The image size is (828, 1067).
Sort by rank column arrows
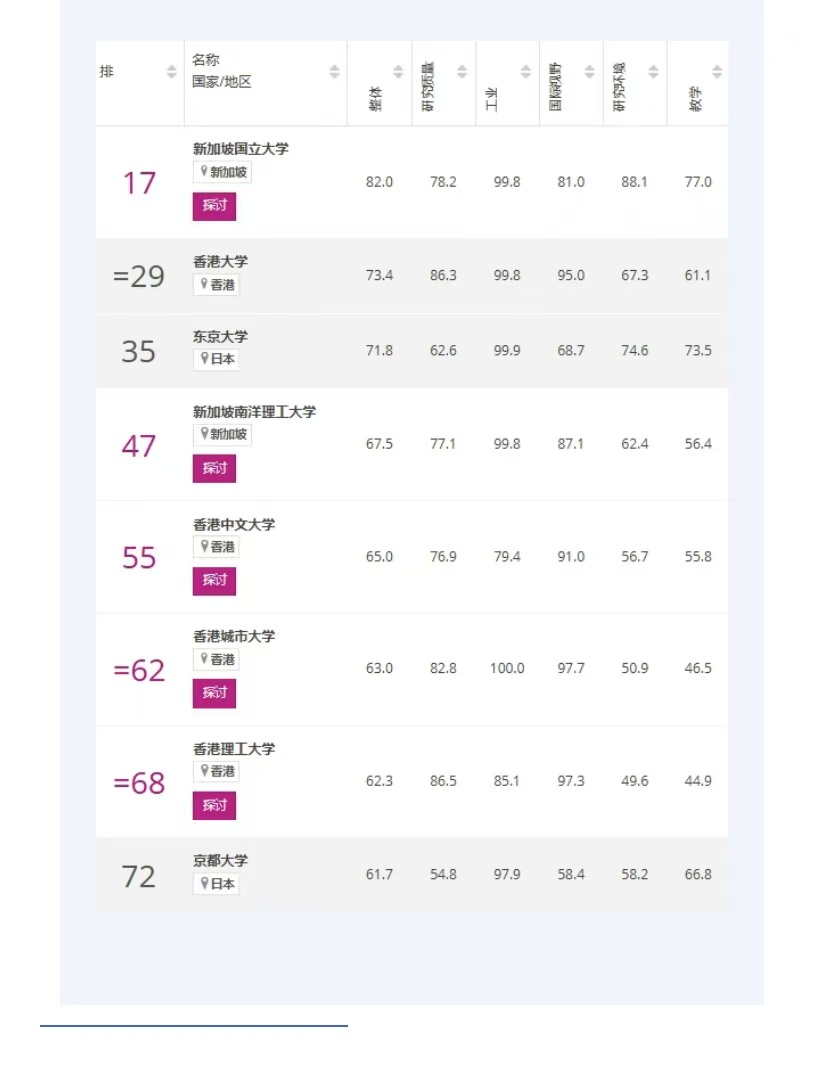click(171, 71)
